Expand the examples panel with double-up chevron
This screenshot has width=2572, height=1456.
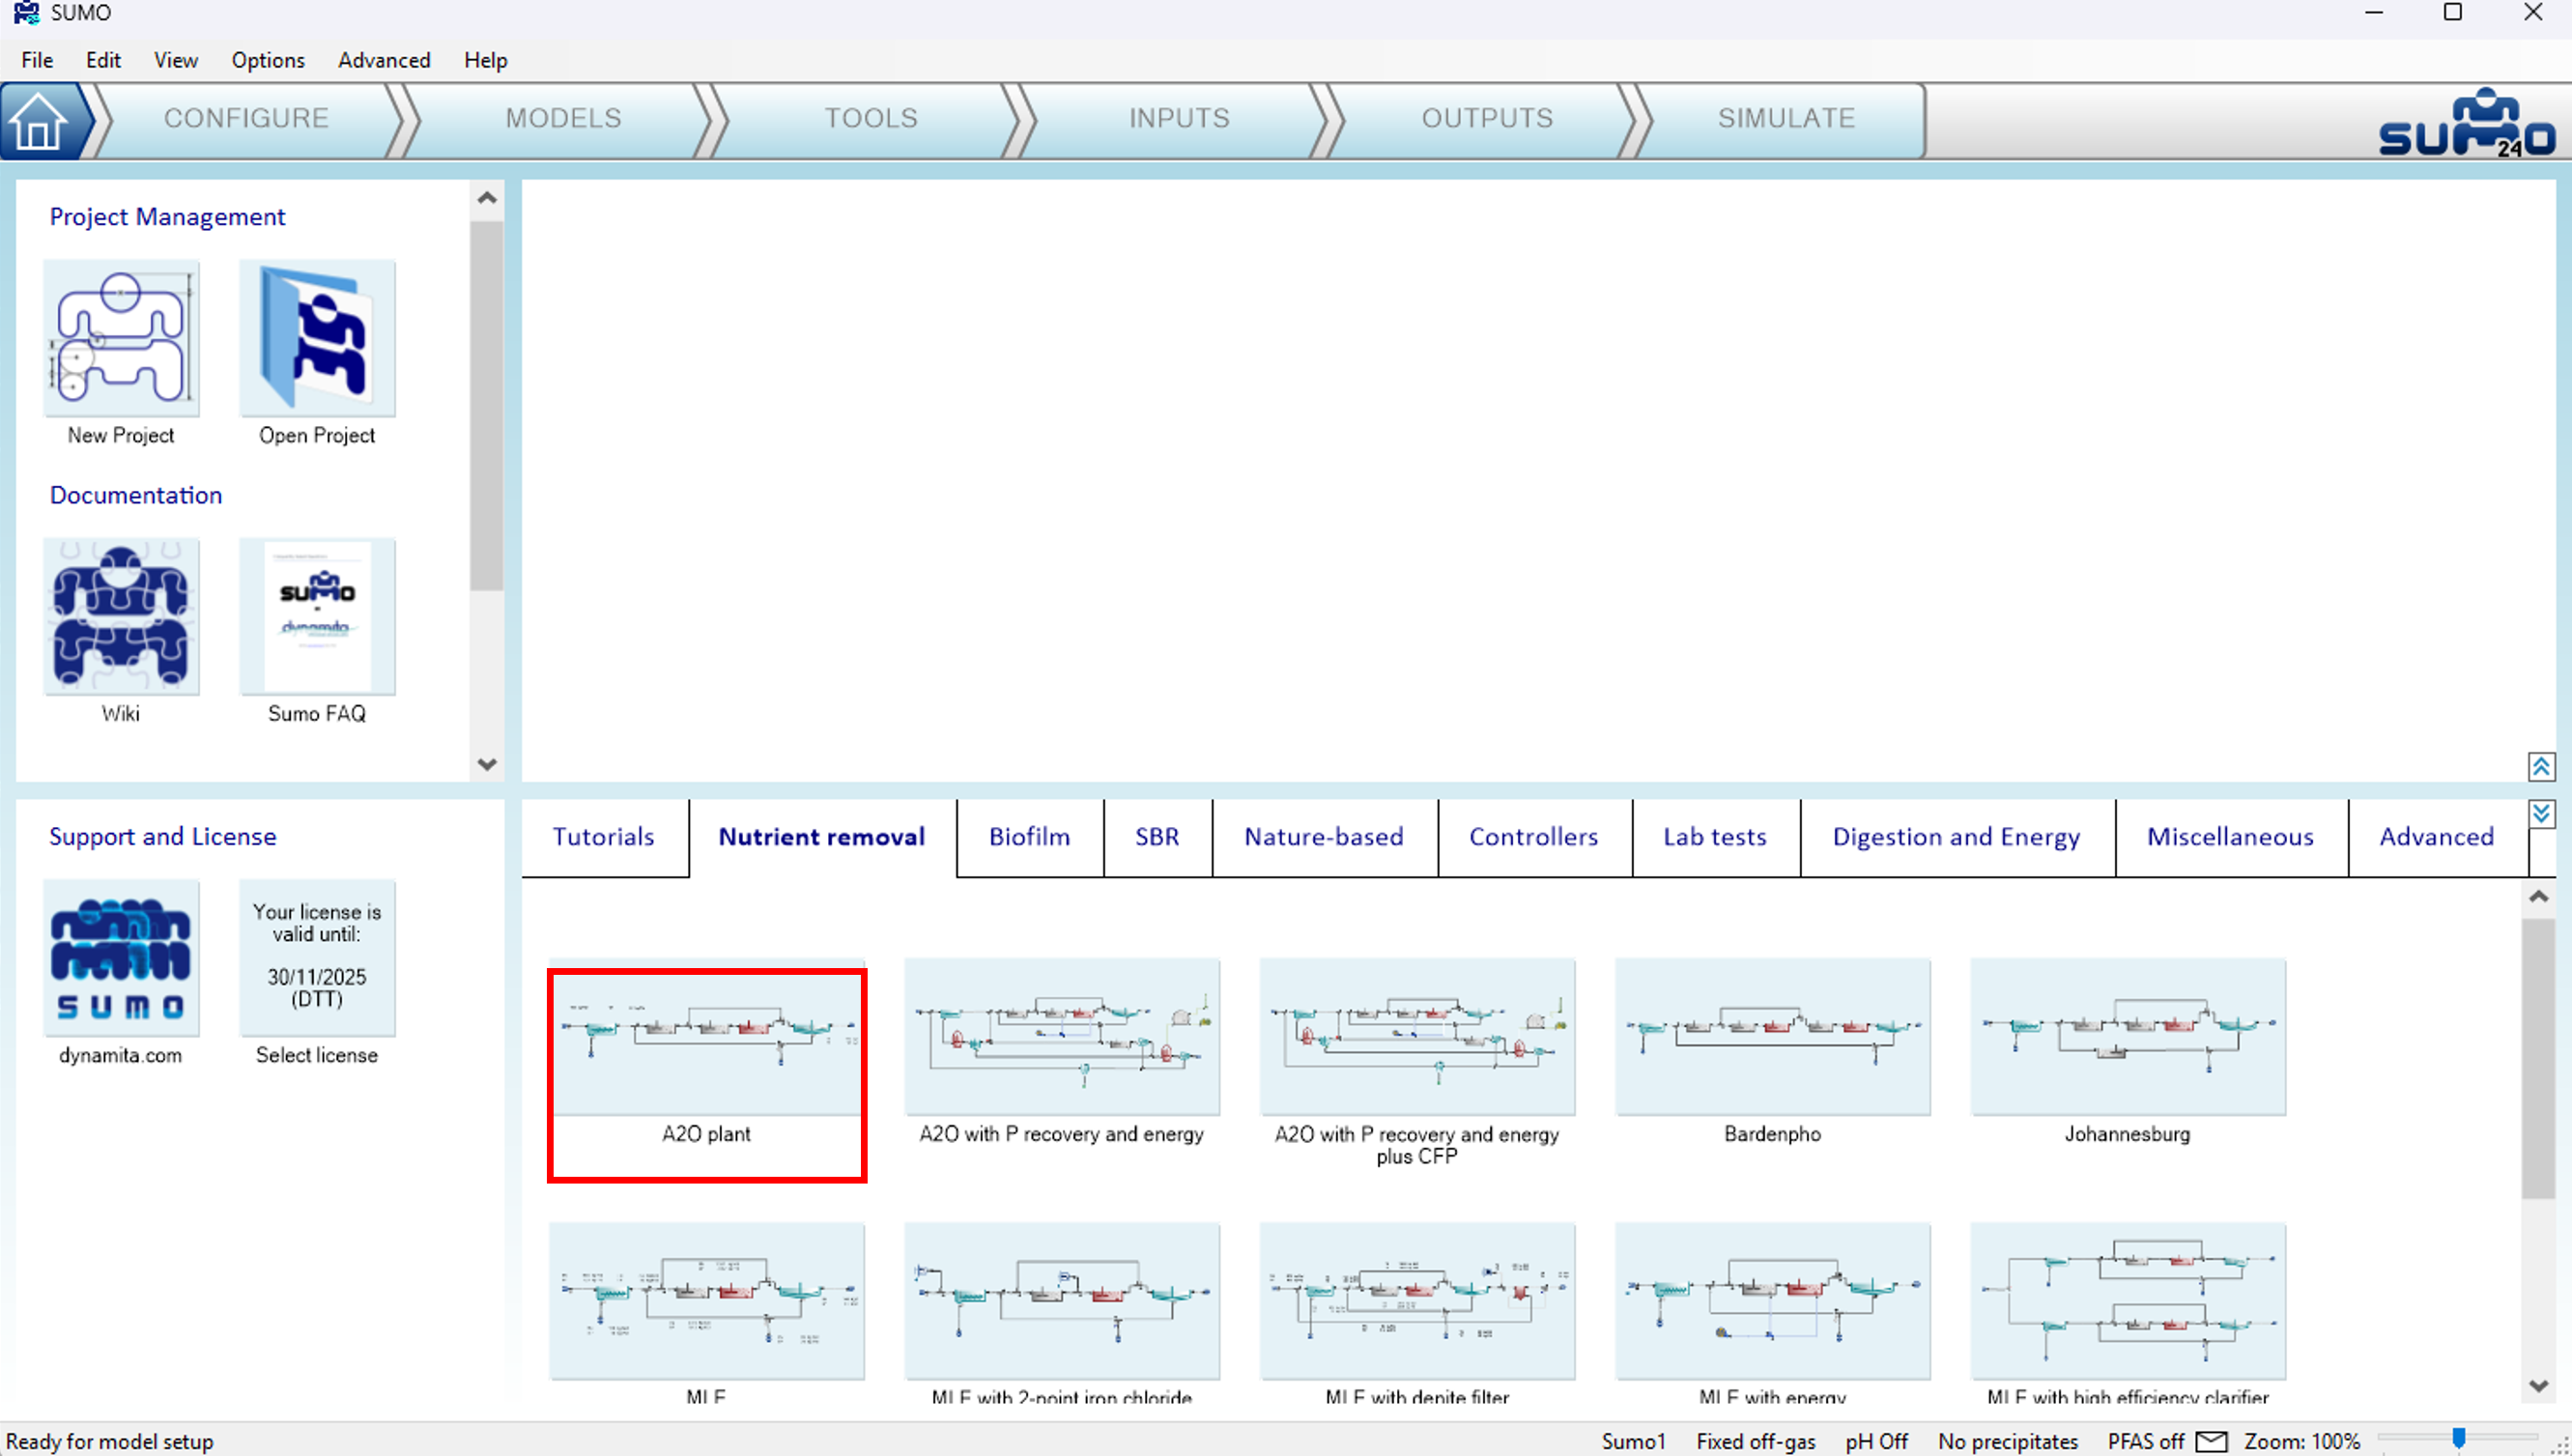pyautogui.click(x=2541, y=767)
